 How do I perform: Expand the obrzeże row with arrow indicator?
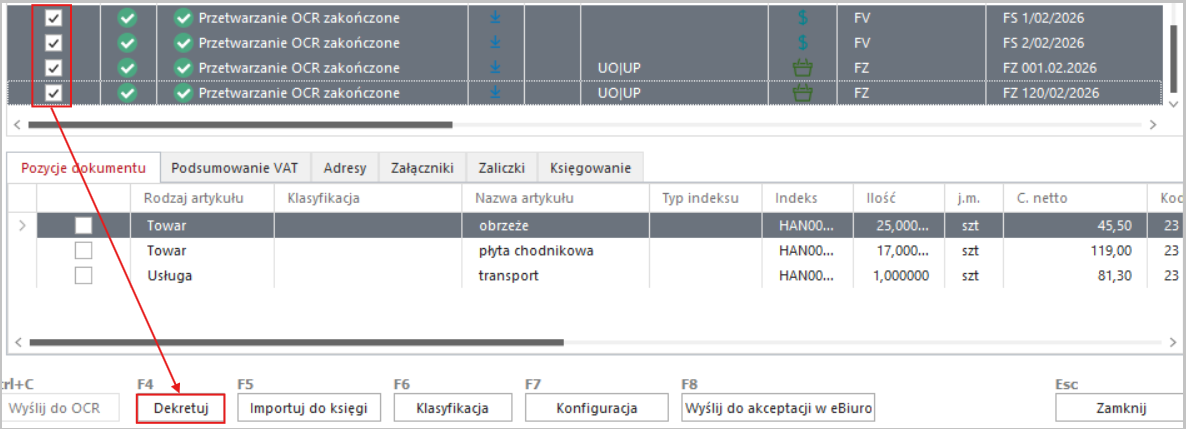click(21, 225)
